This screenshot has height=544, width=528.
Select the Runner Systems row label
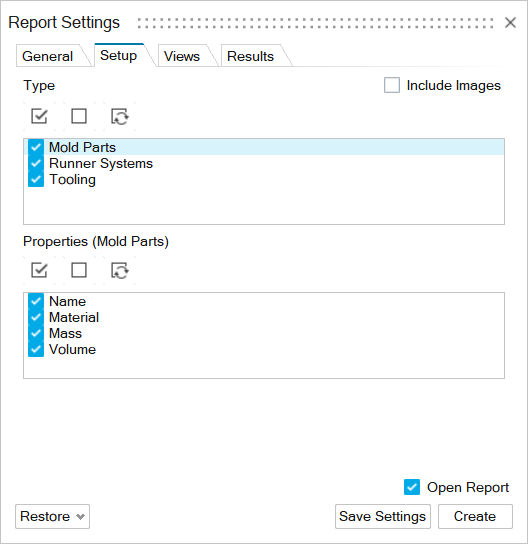tap(101, 163)
